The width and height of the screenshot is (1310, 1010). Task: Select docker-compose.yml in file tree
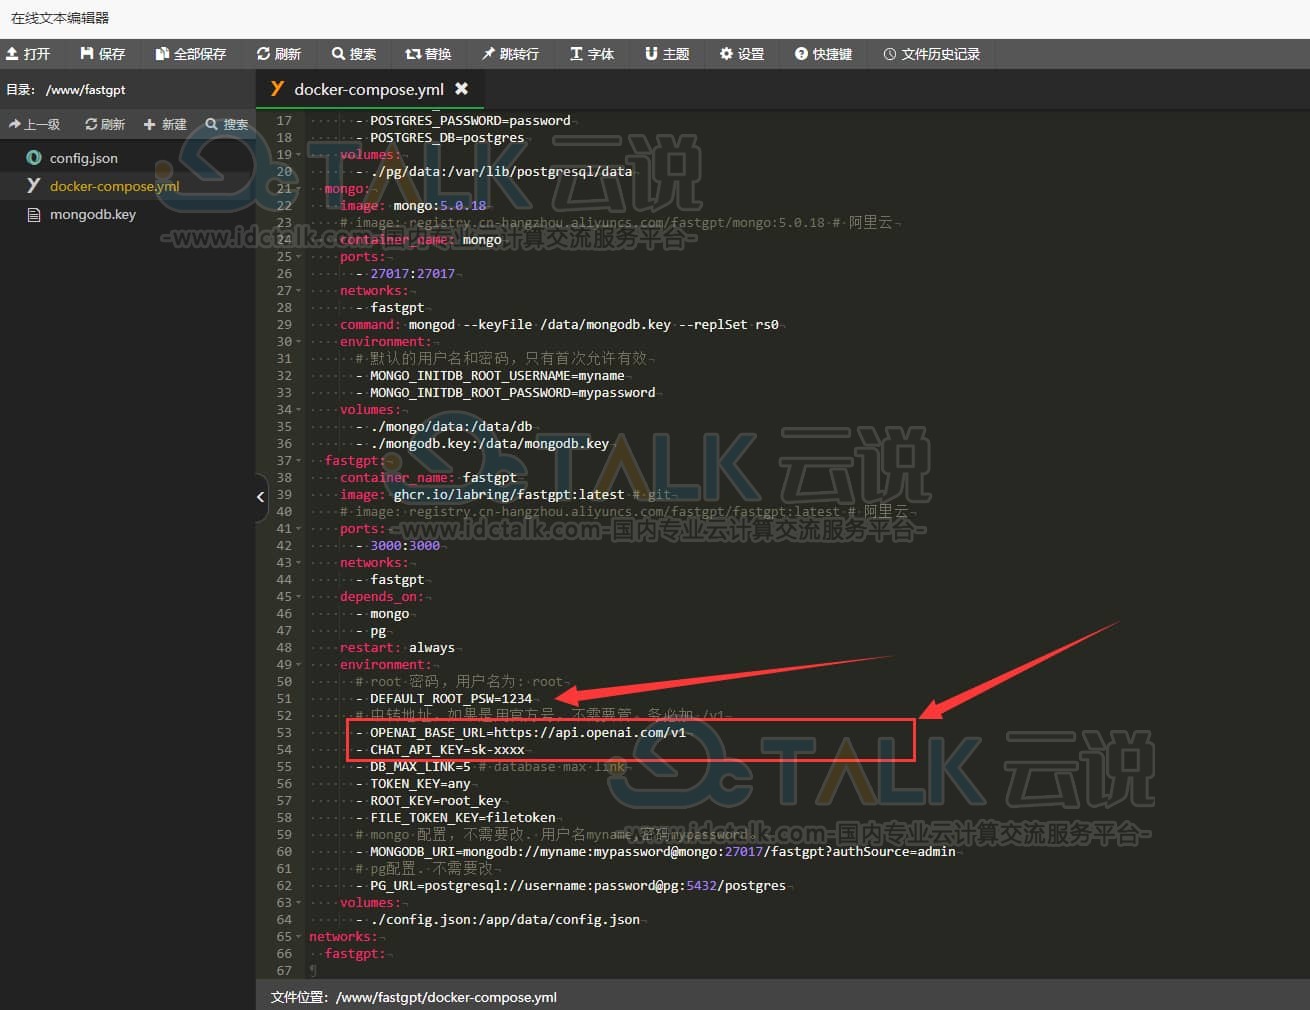[x=115, y=186]
